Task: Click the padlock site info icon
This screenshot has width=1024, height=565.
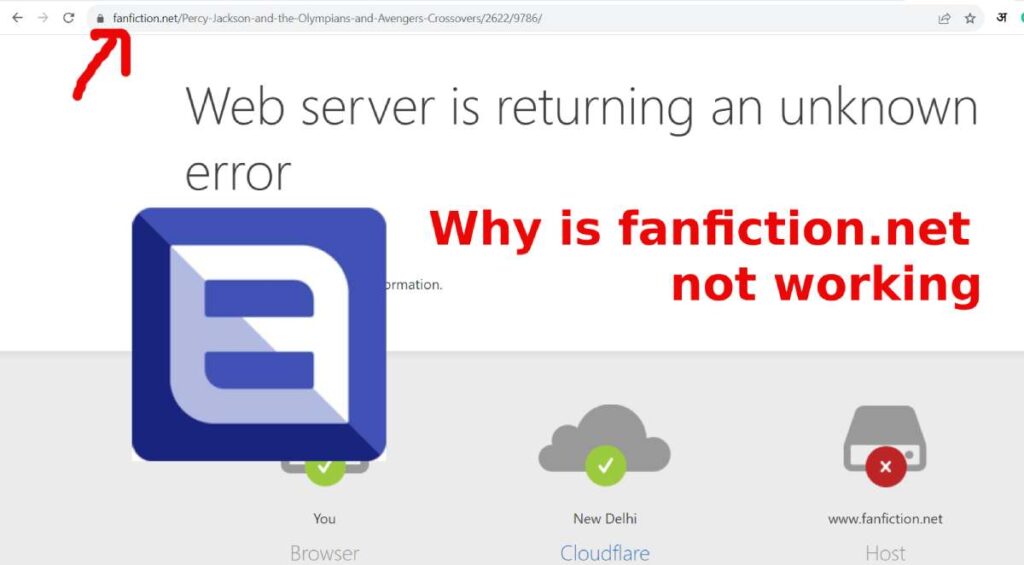Action: [x=100, y=18]
